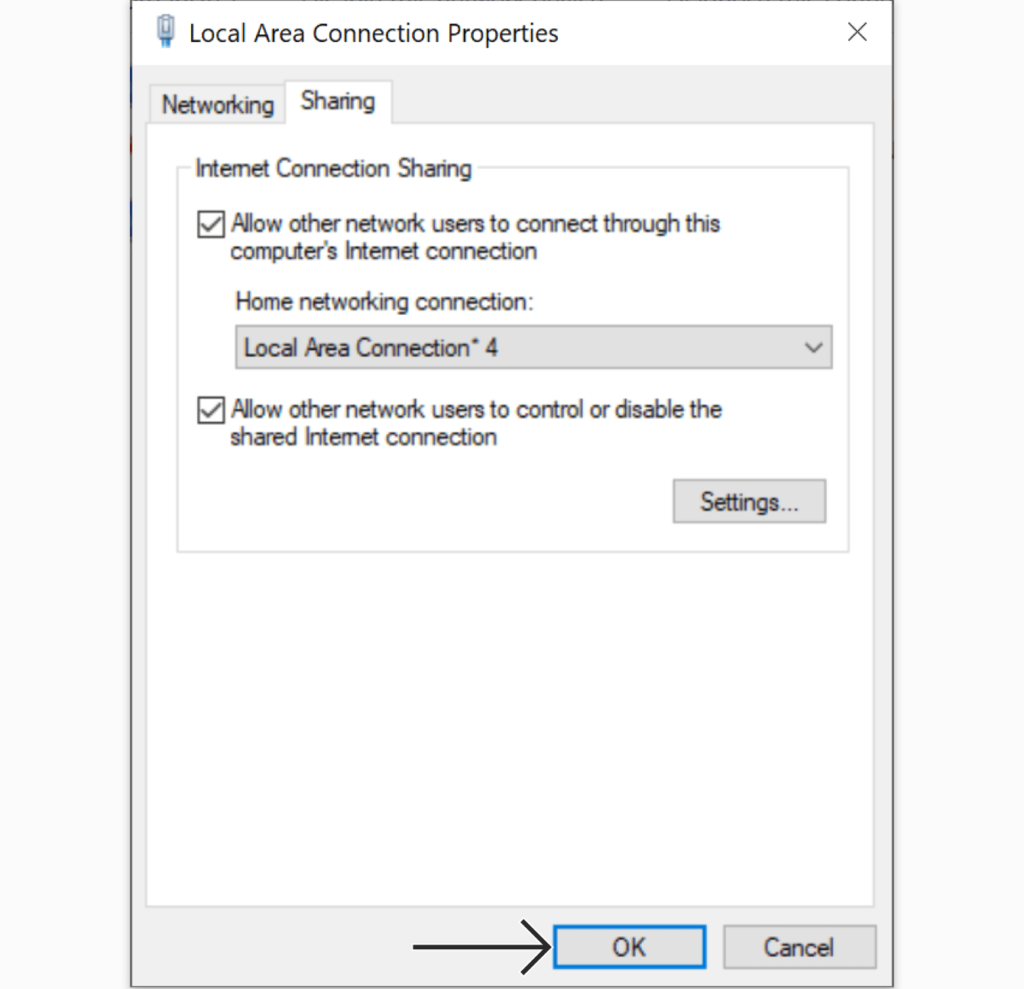This screenshot has height=989, width=1024.
Task: Open Internet Connection Sharing Settings
Action: [748, 501]
